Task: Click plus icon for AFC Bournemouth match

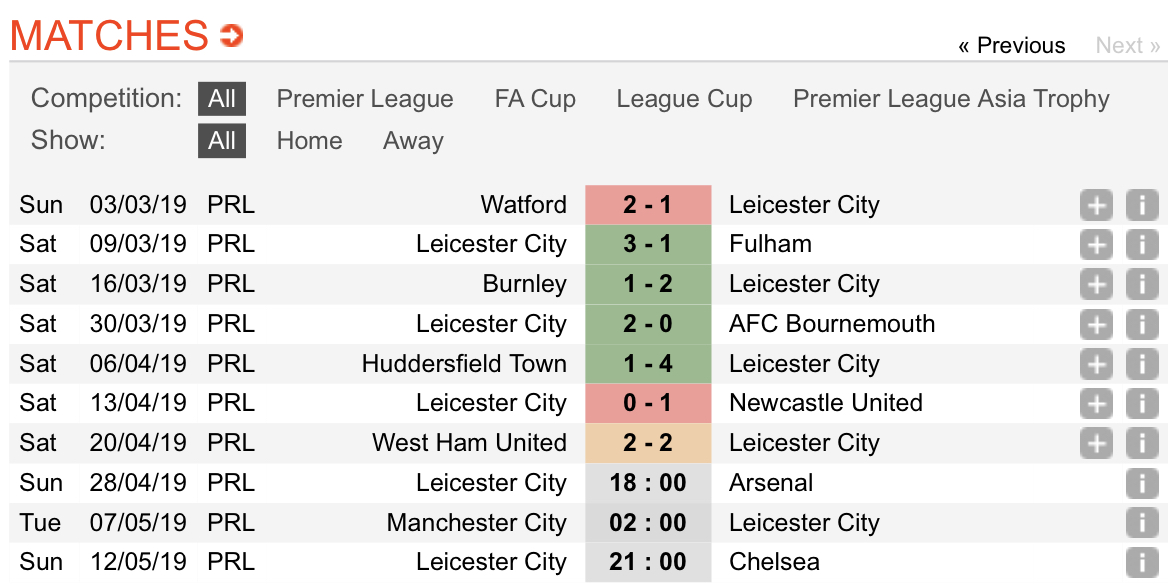Action: pos(1096,324)
